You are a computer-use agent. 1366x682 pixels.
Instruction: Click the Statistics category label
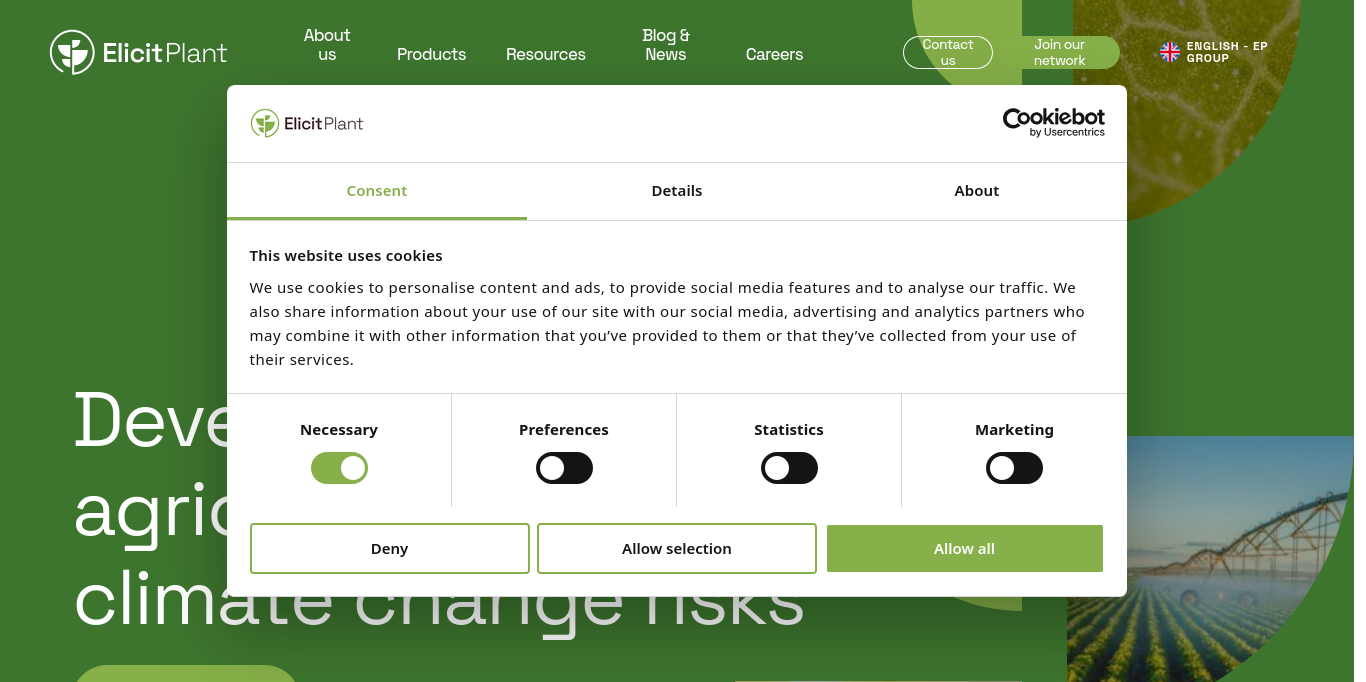pos(789,430)
